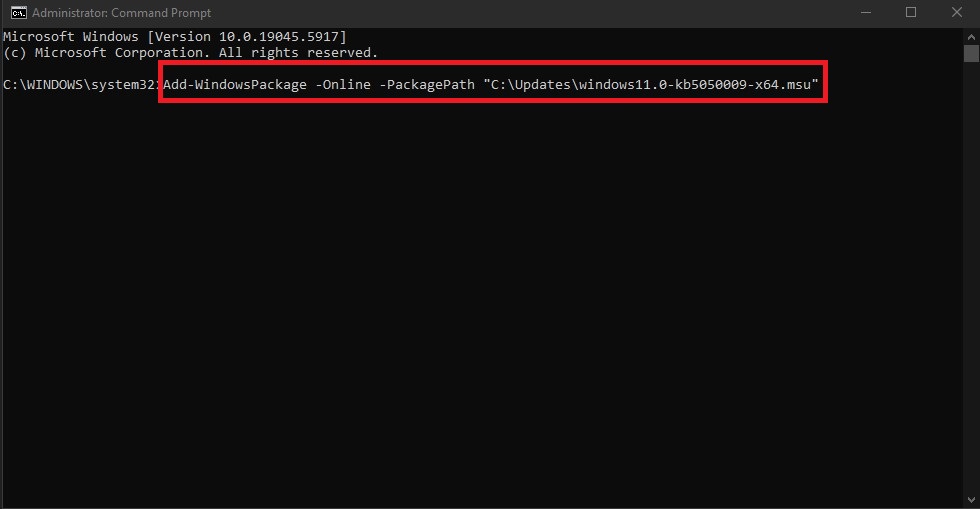Click the -Online parameter
This screenshot has width=980, height=509.
(x=344, y=86)
